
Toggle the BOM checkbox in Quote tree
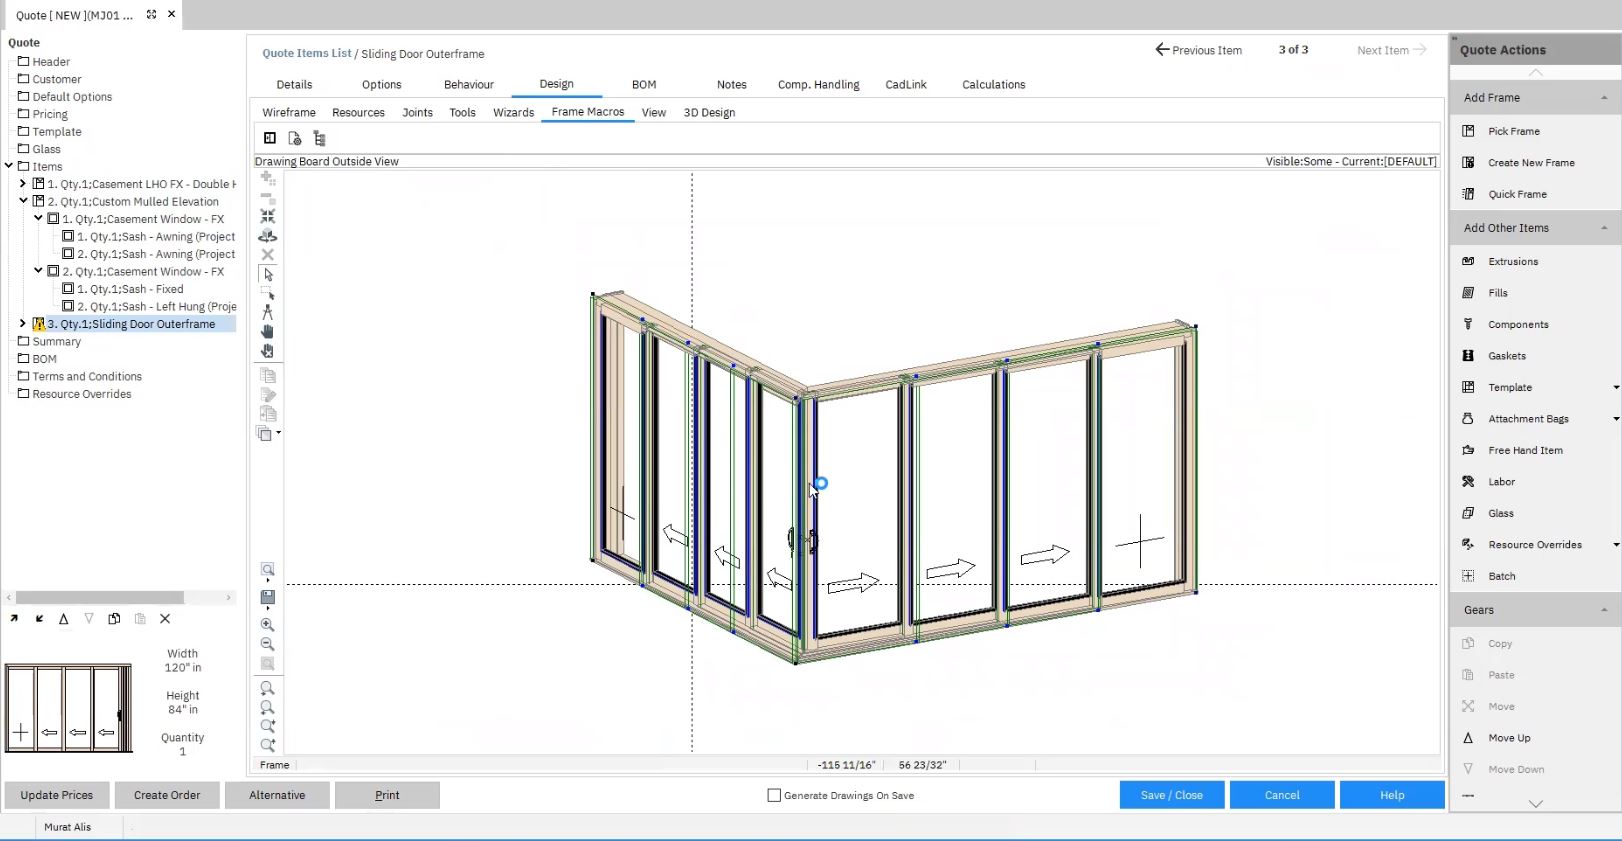point(24,359)
